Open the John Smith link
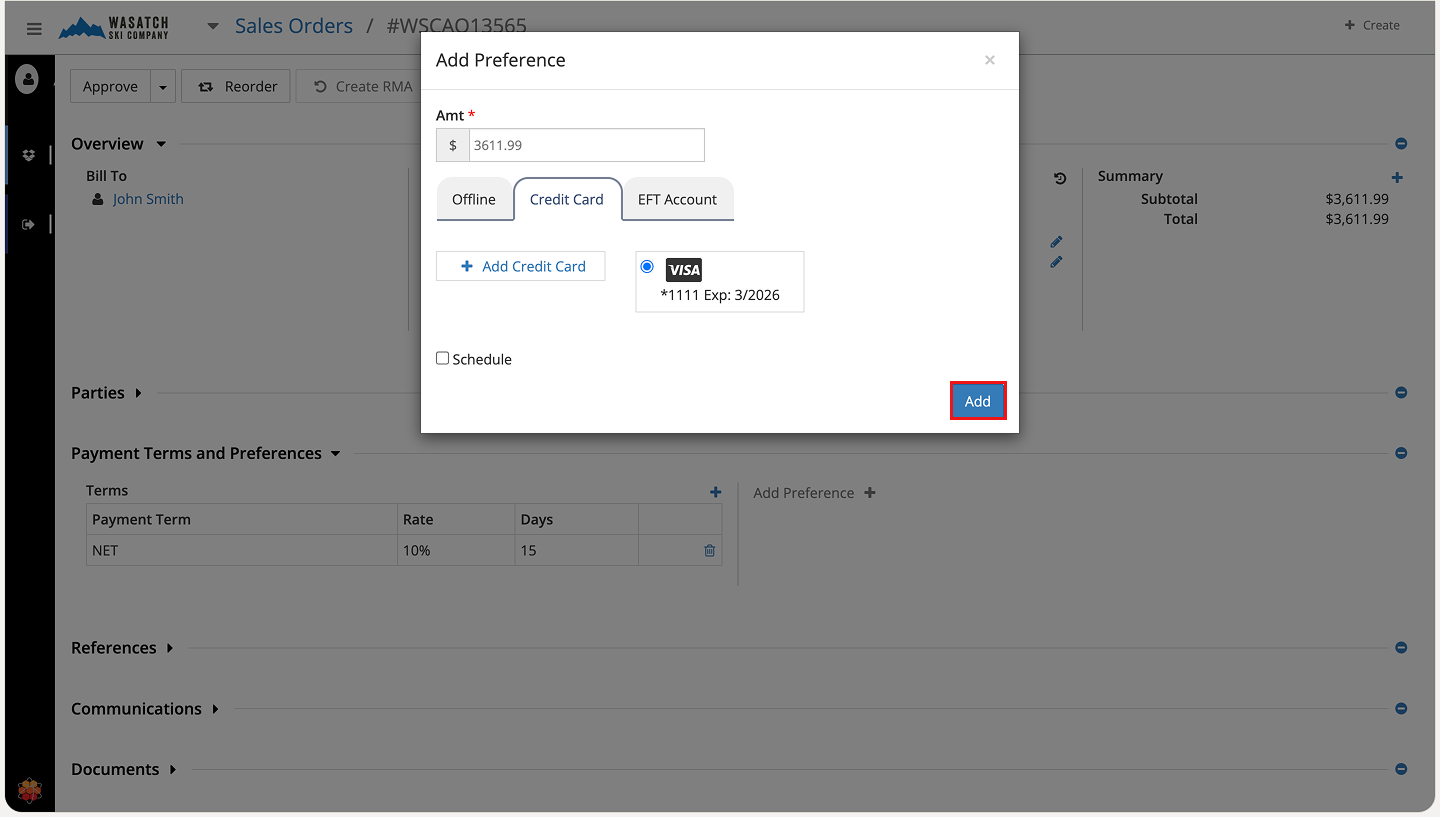 148,199
